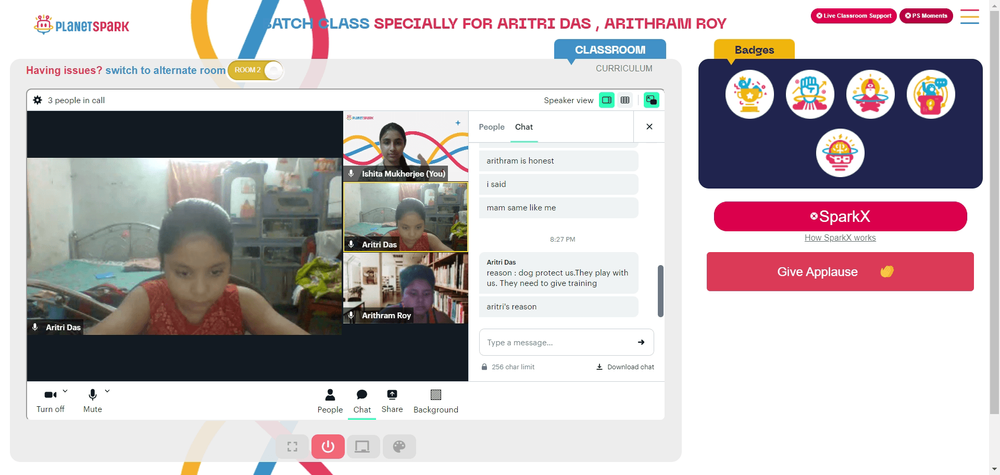This screenshot has height=475, width=1000.
Task: Click the 'i said' chat message
Action: [559, 184]
